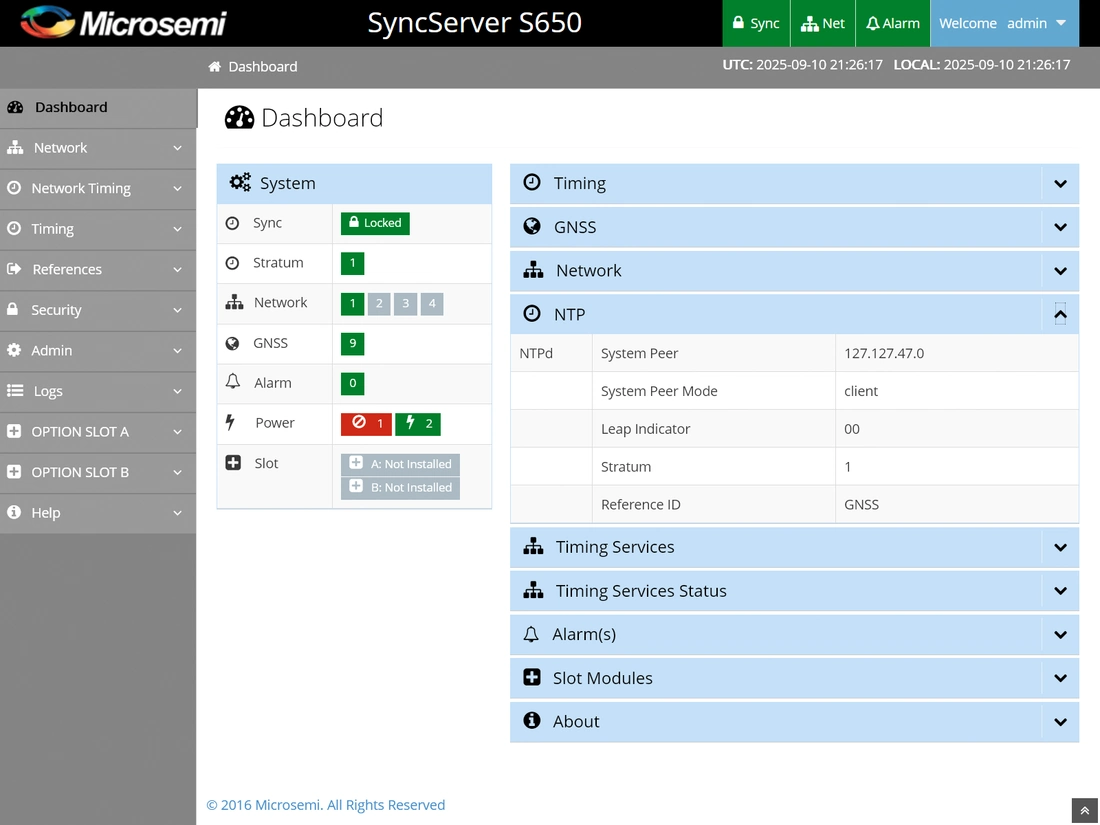Open the Help sidebar menu
The height and width of the screenshot is (825, 1100).
98,514
